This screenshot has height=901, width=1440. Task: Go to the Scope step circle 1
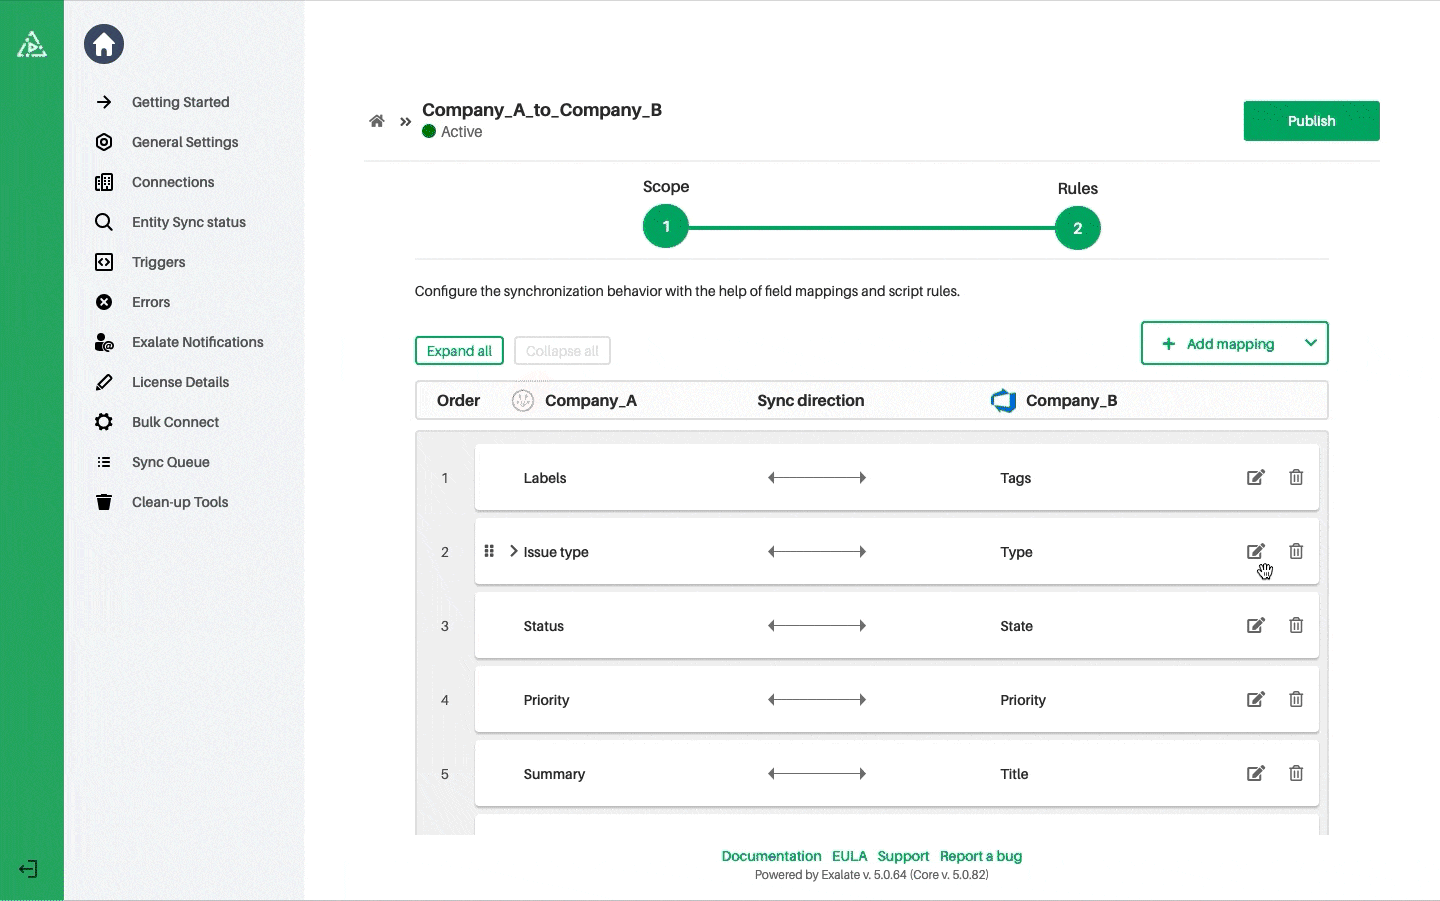point(666,227)
